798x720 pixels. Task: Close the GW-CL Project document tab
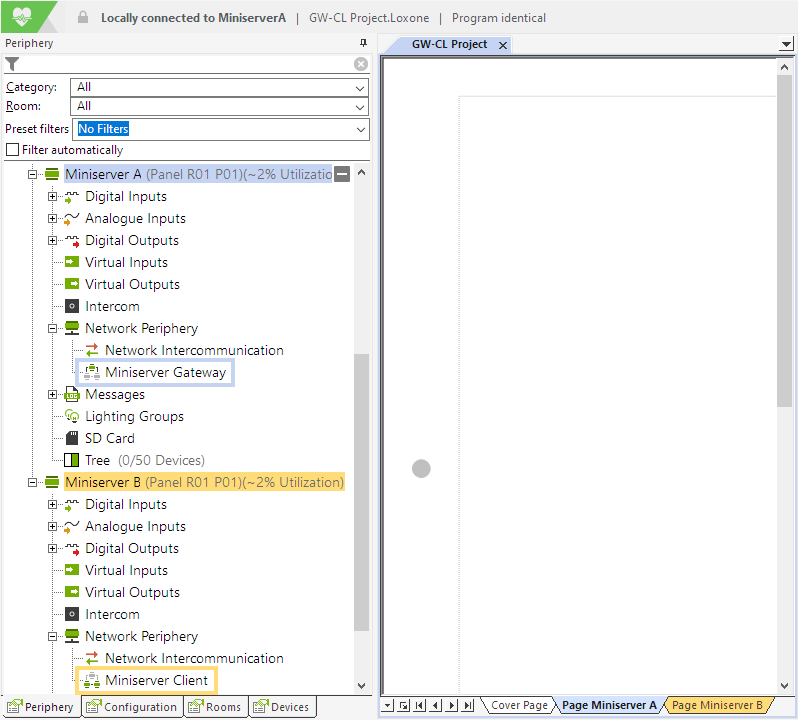click(503, 45)
